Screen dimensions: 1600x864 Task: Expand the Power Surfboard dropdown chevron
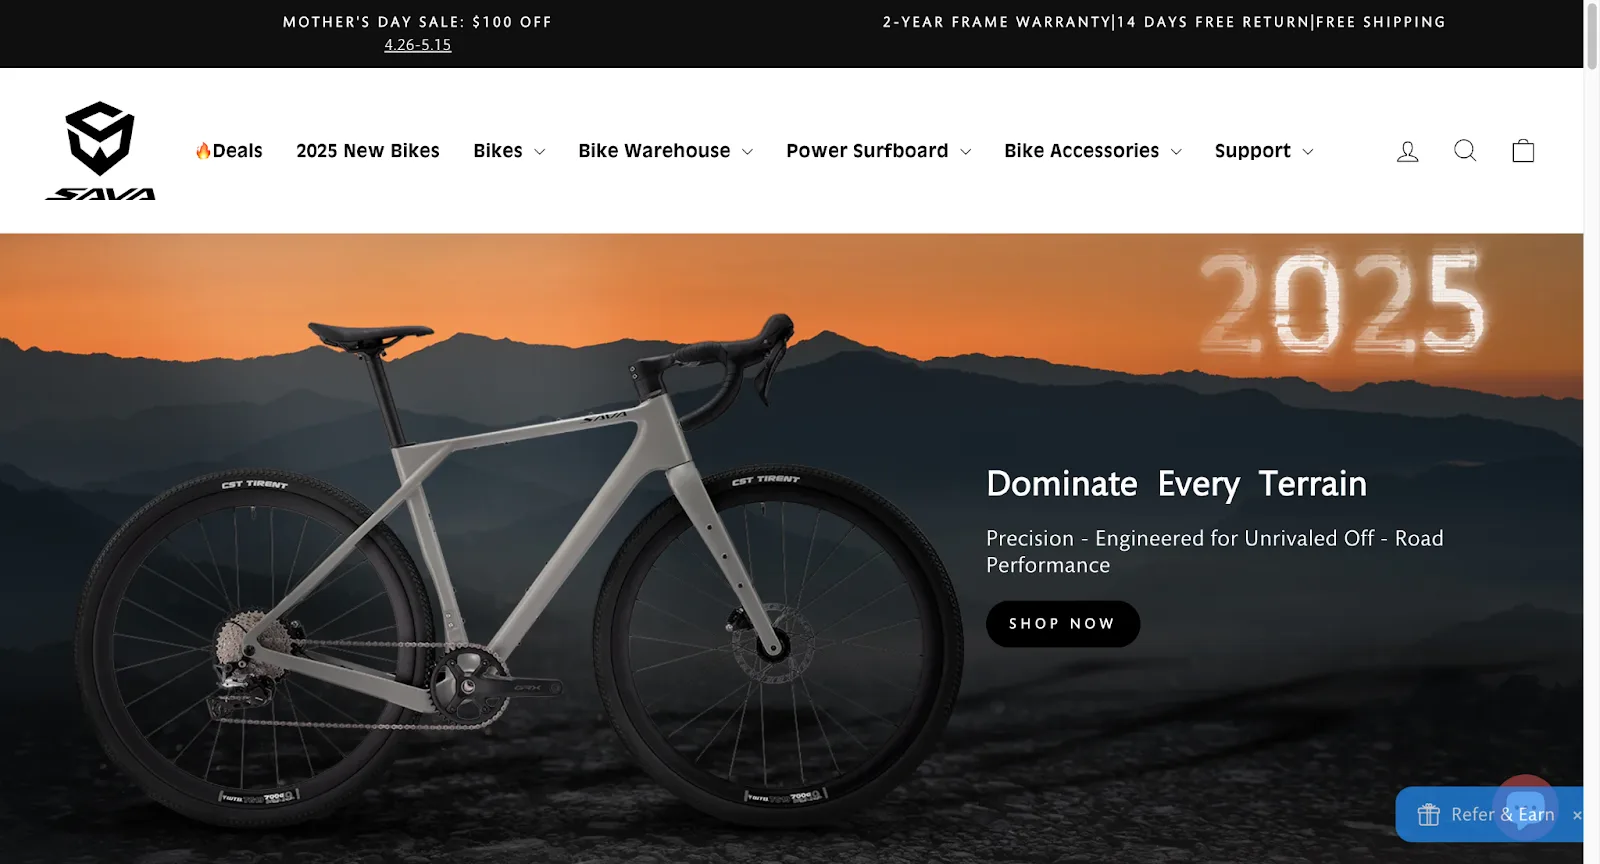(x=965, y=152)
